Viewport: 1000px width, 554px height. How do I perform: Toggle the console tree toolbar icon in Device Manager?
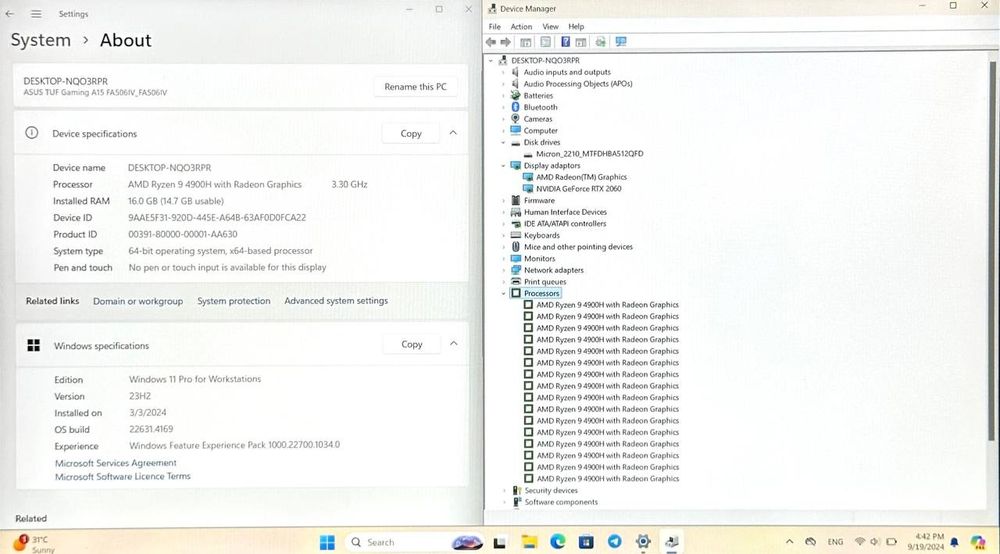pyautogui.click(x=526, y=42)
